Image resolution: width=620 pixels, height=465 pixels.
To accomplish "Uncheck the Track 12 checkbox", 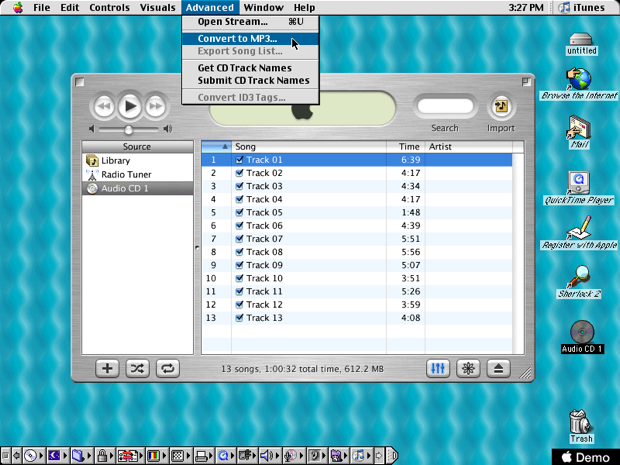I will (x=239, y=304).
